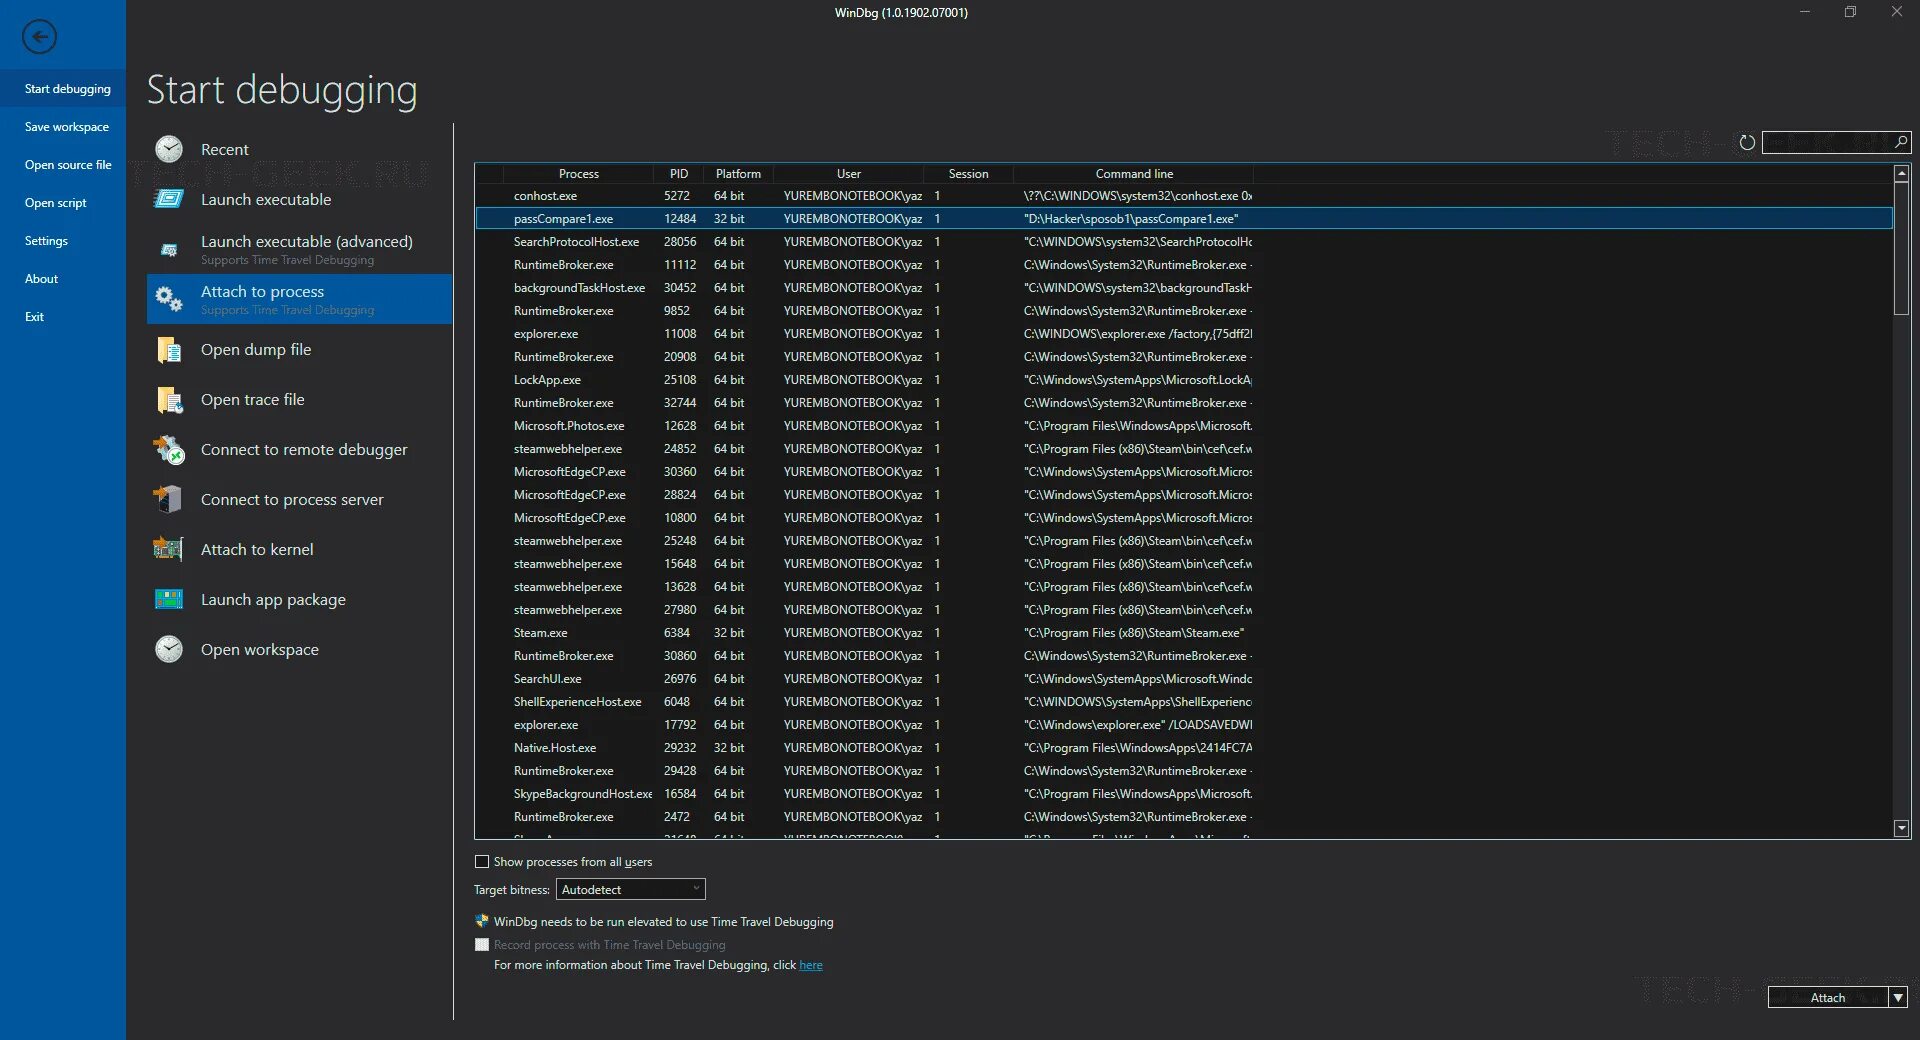Sort by the PID column header
The height and width of the screenshot is (1040, 1920).
tap(679, 173)
